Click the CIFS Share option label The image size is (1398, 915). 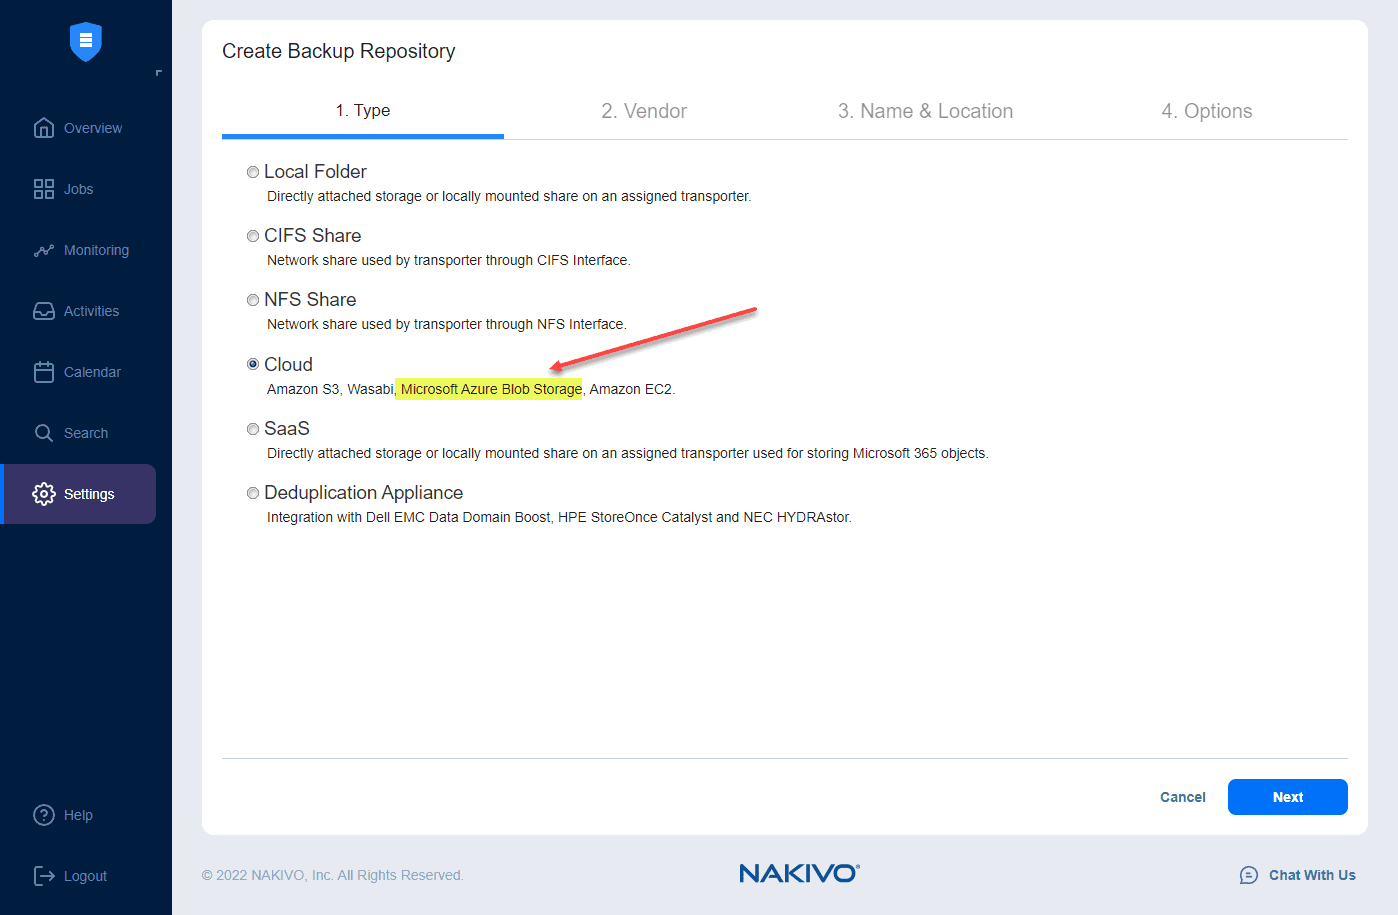[x=313, y=236]
